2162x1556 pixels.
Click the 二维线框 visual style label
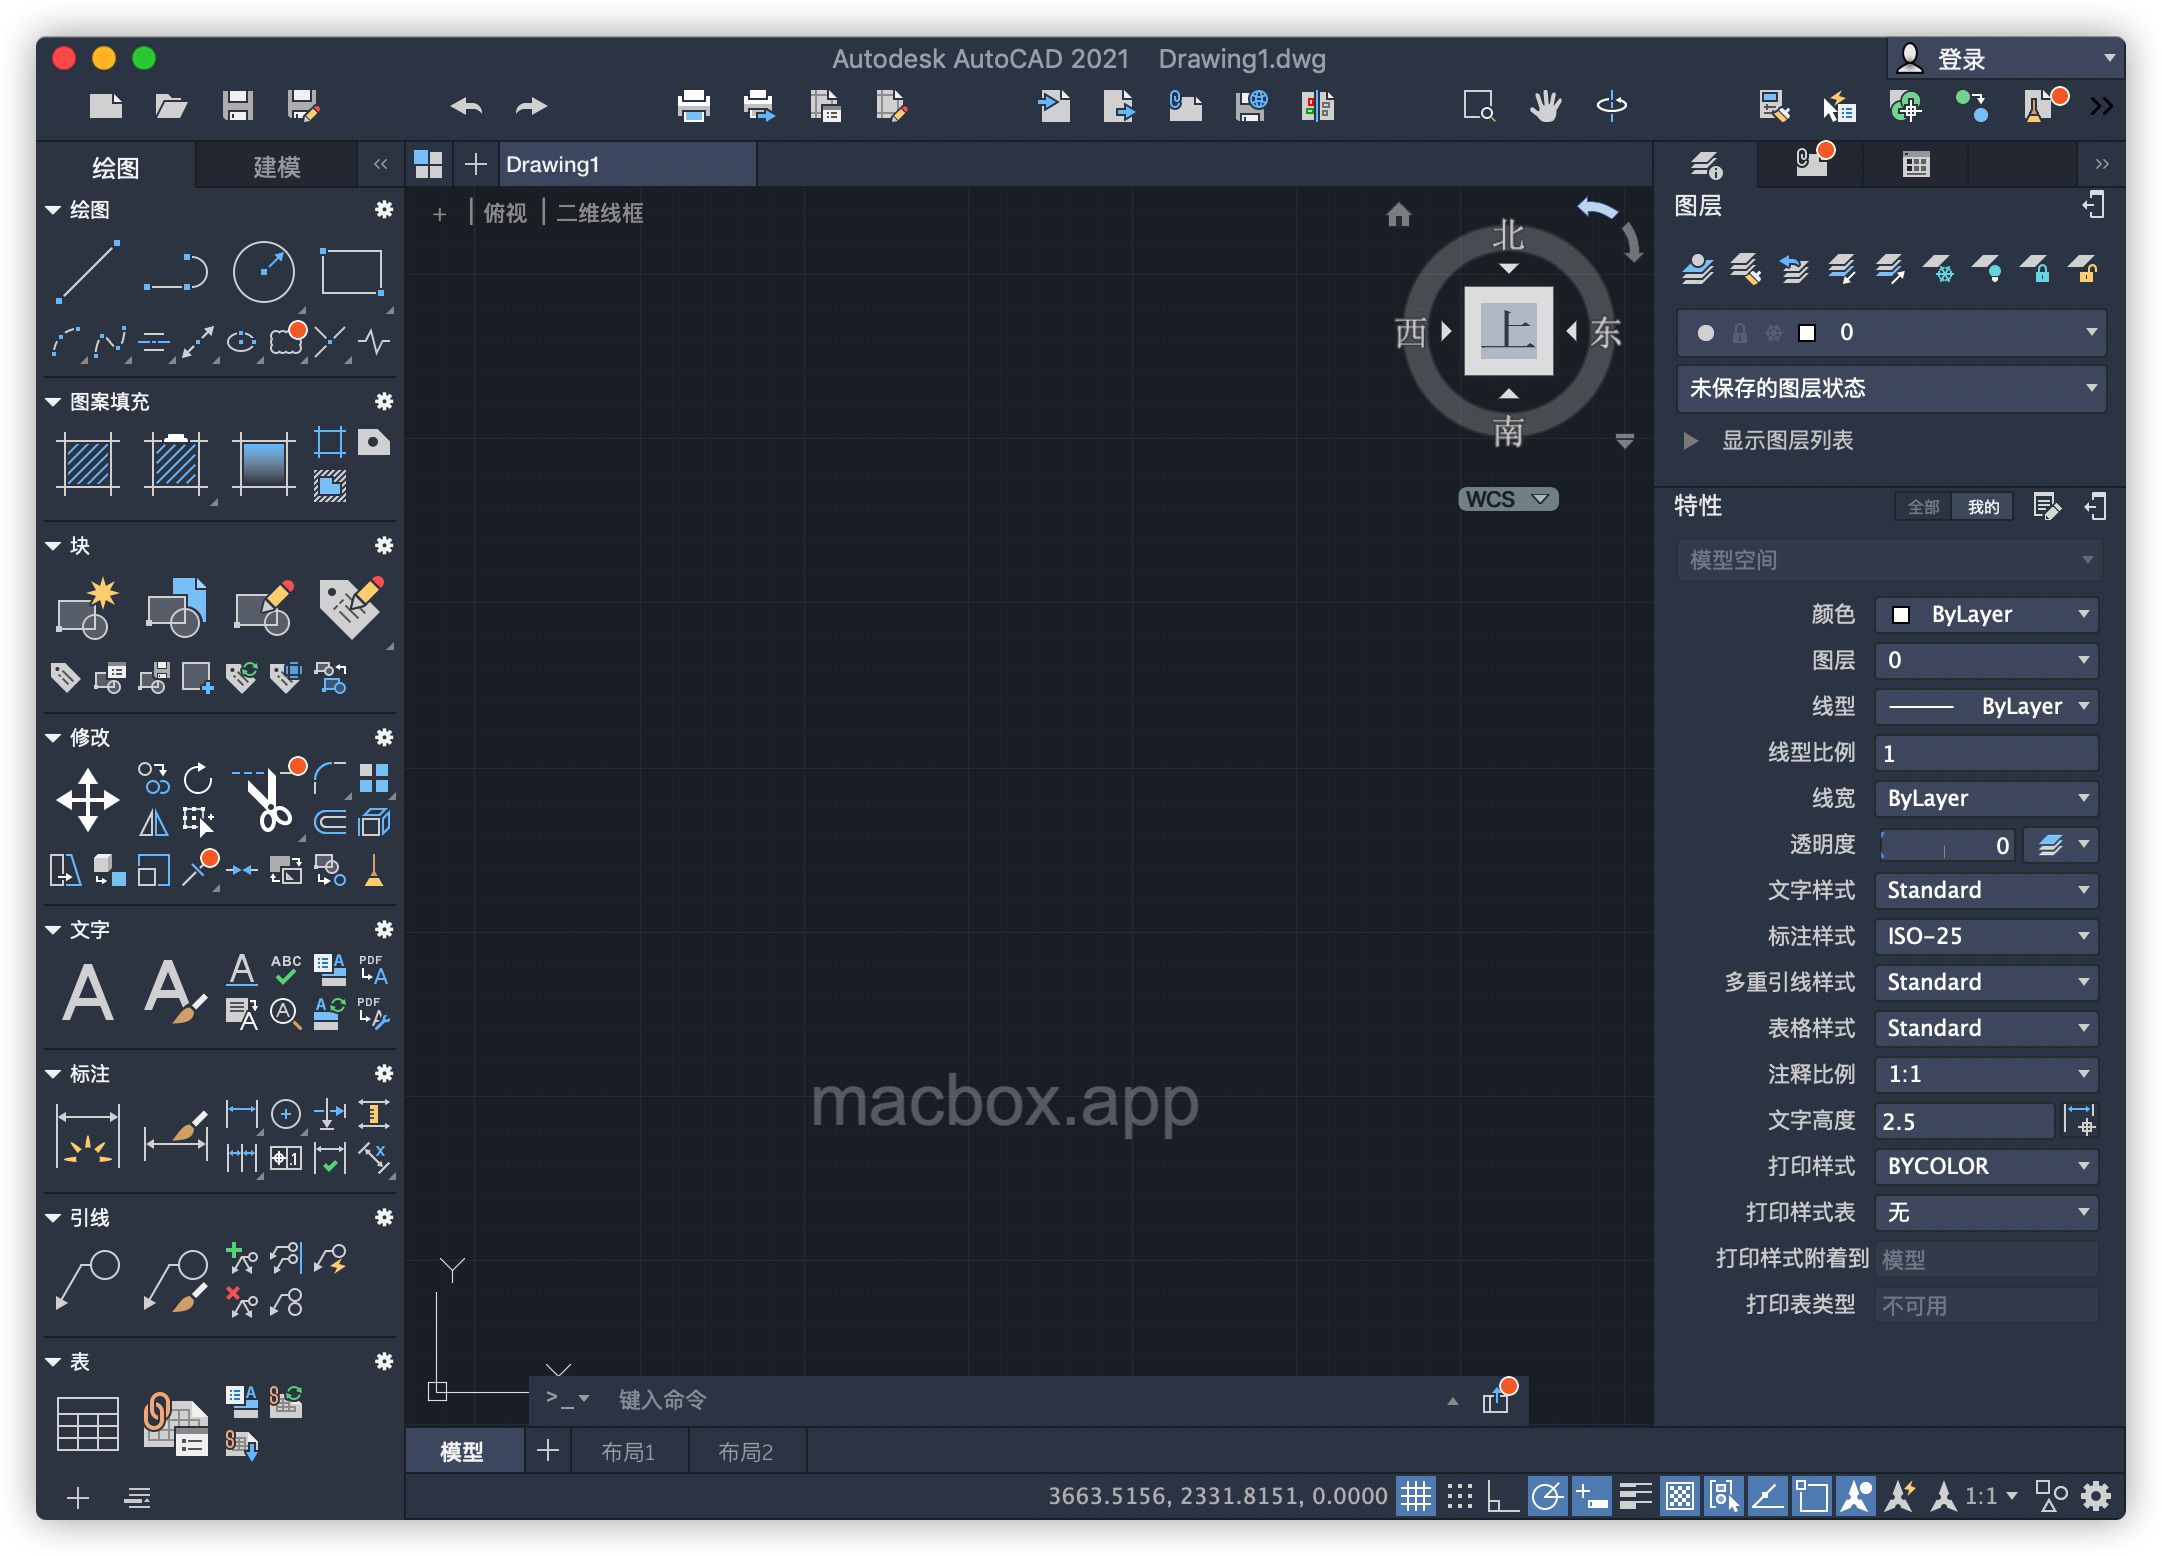pyautogui.click(x=599, y=213)
